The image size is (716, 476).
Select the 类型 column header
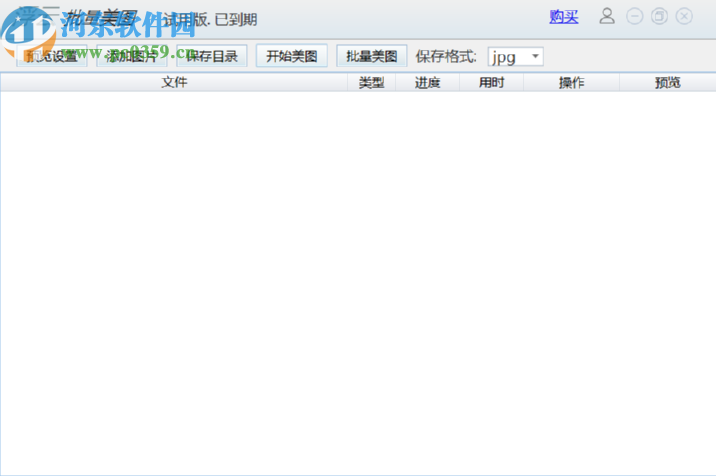pyautogui.click(x=371, y=82)
